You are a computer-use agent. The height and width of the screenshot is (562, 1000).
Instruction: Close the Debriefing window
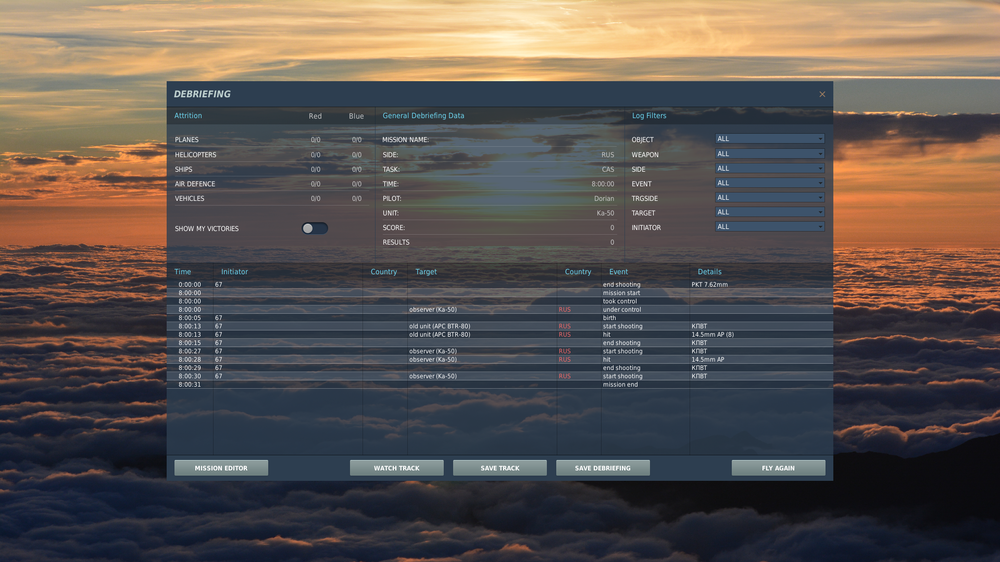822,94
